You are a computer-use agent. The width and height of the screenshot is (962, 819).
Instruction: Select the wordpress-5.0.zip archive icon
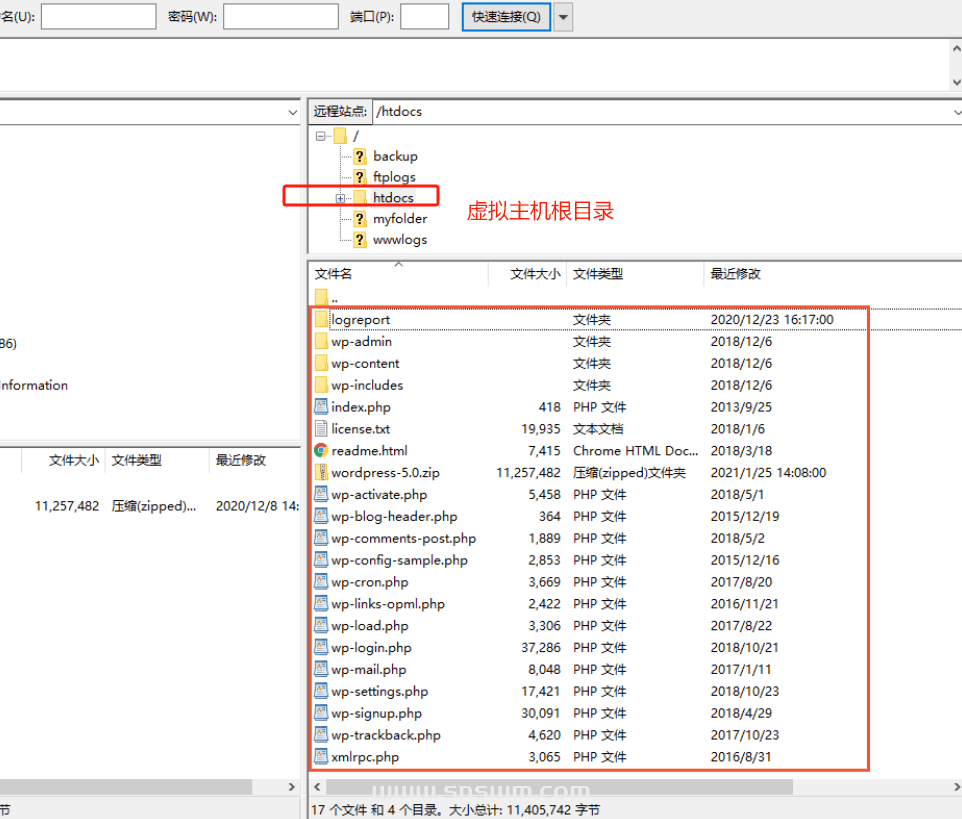pos(322,472)
